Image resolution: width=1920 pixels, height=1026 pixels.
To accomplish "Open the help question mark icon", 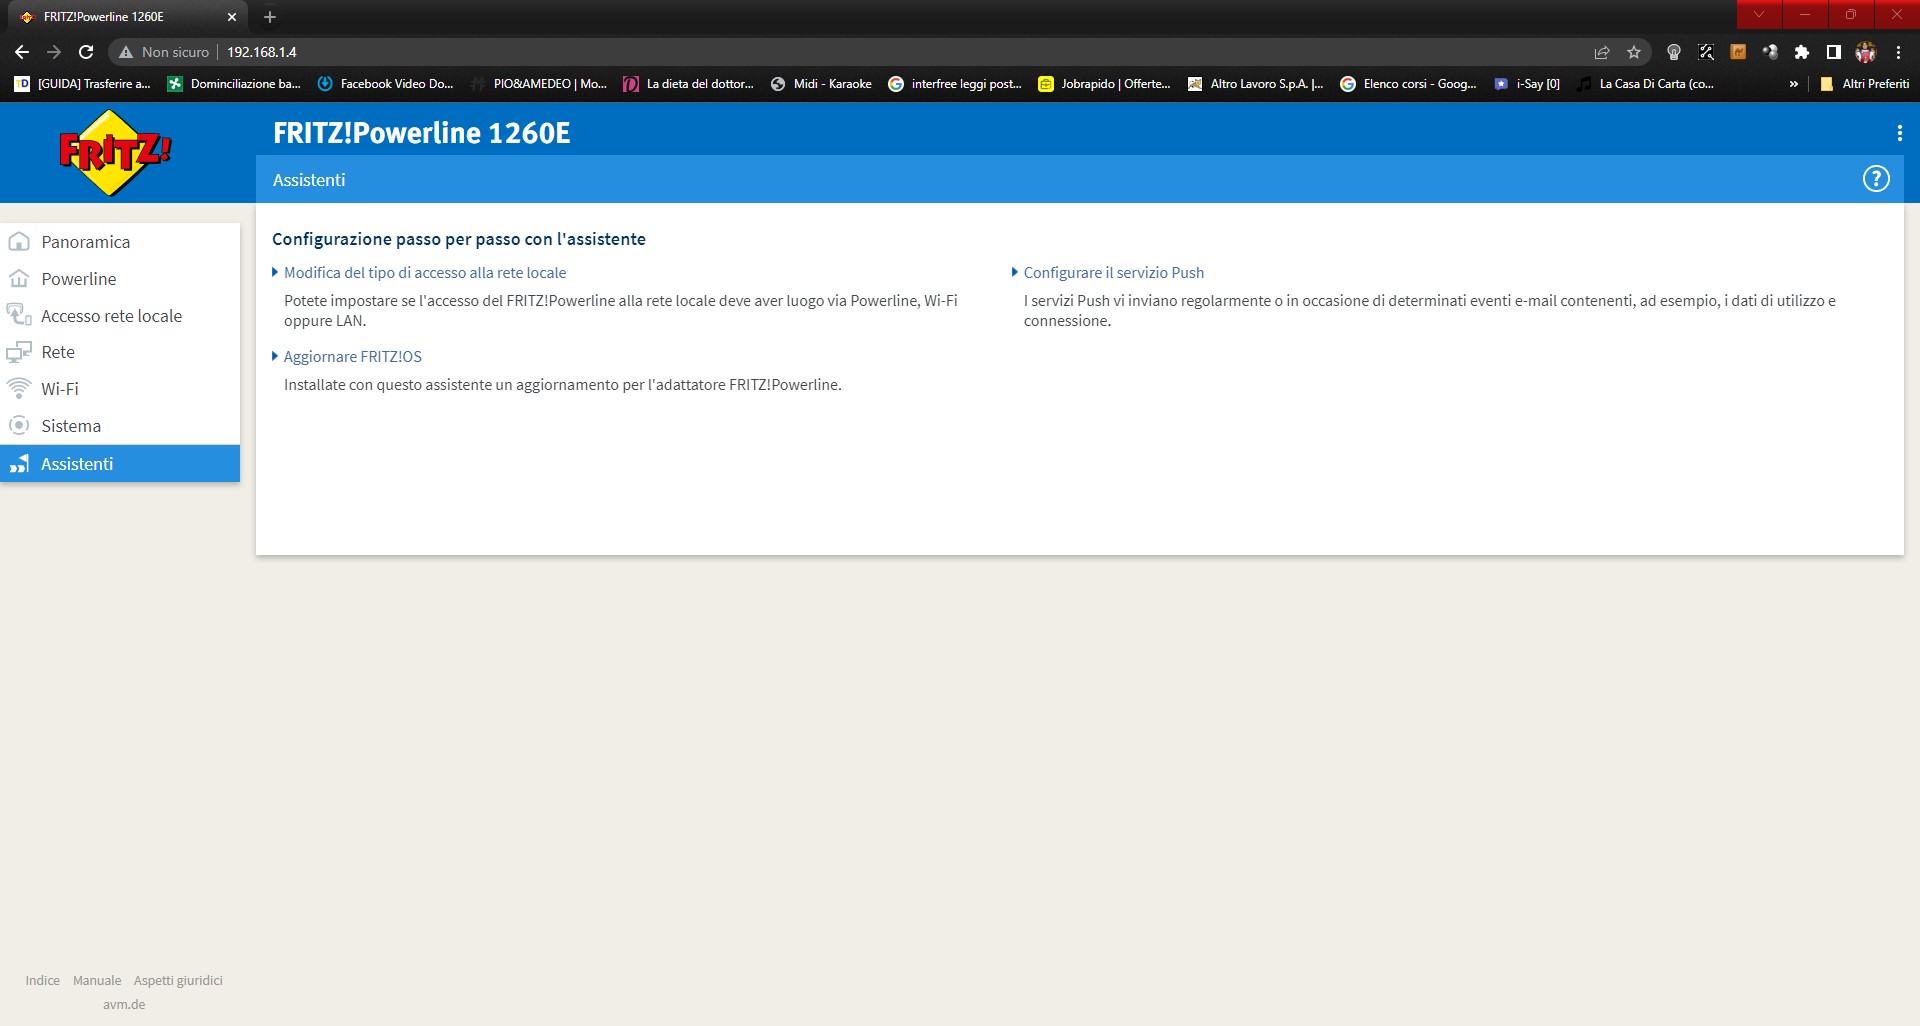I will 1876,179.
